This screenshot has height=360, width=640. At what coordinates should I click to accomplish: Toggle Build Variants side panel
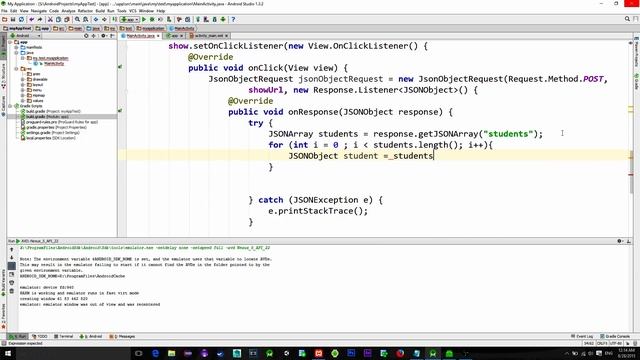click(3, 284)
